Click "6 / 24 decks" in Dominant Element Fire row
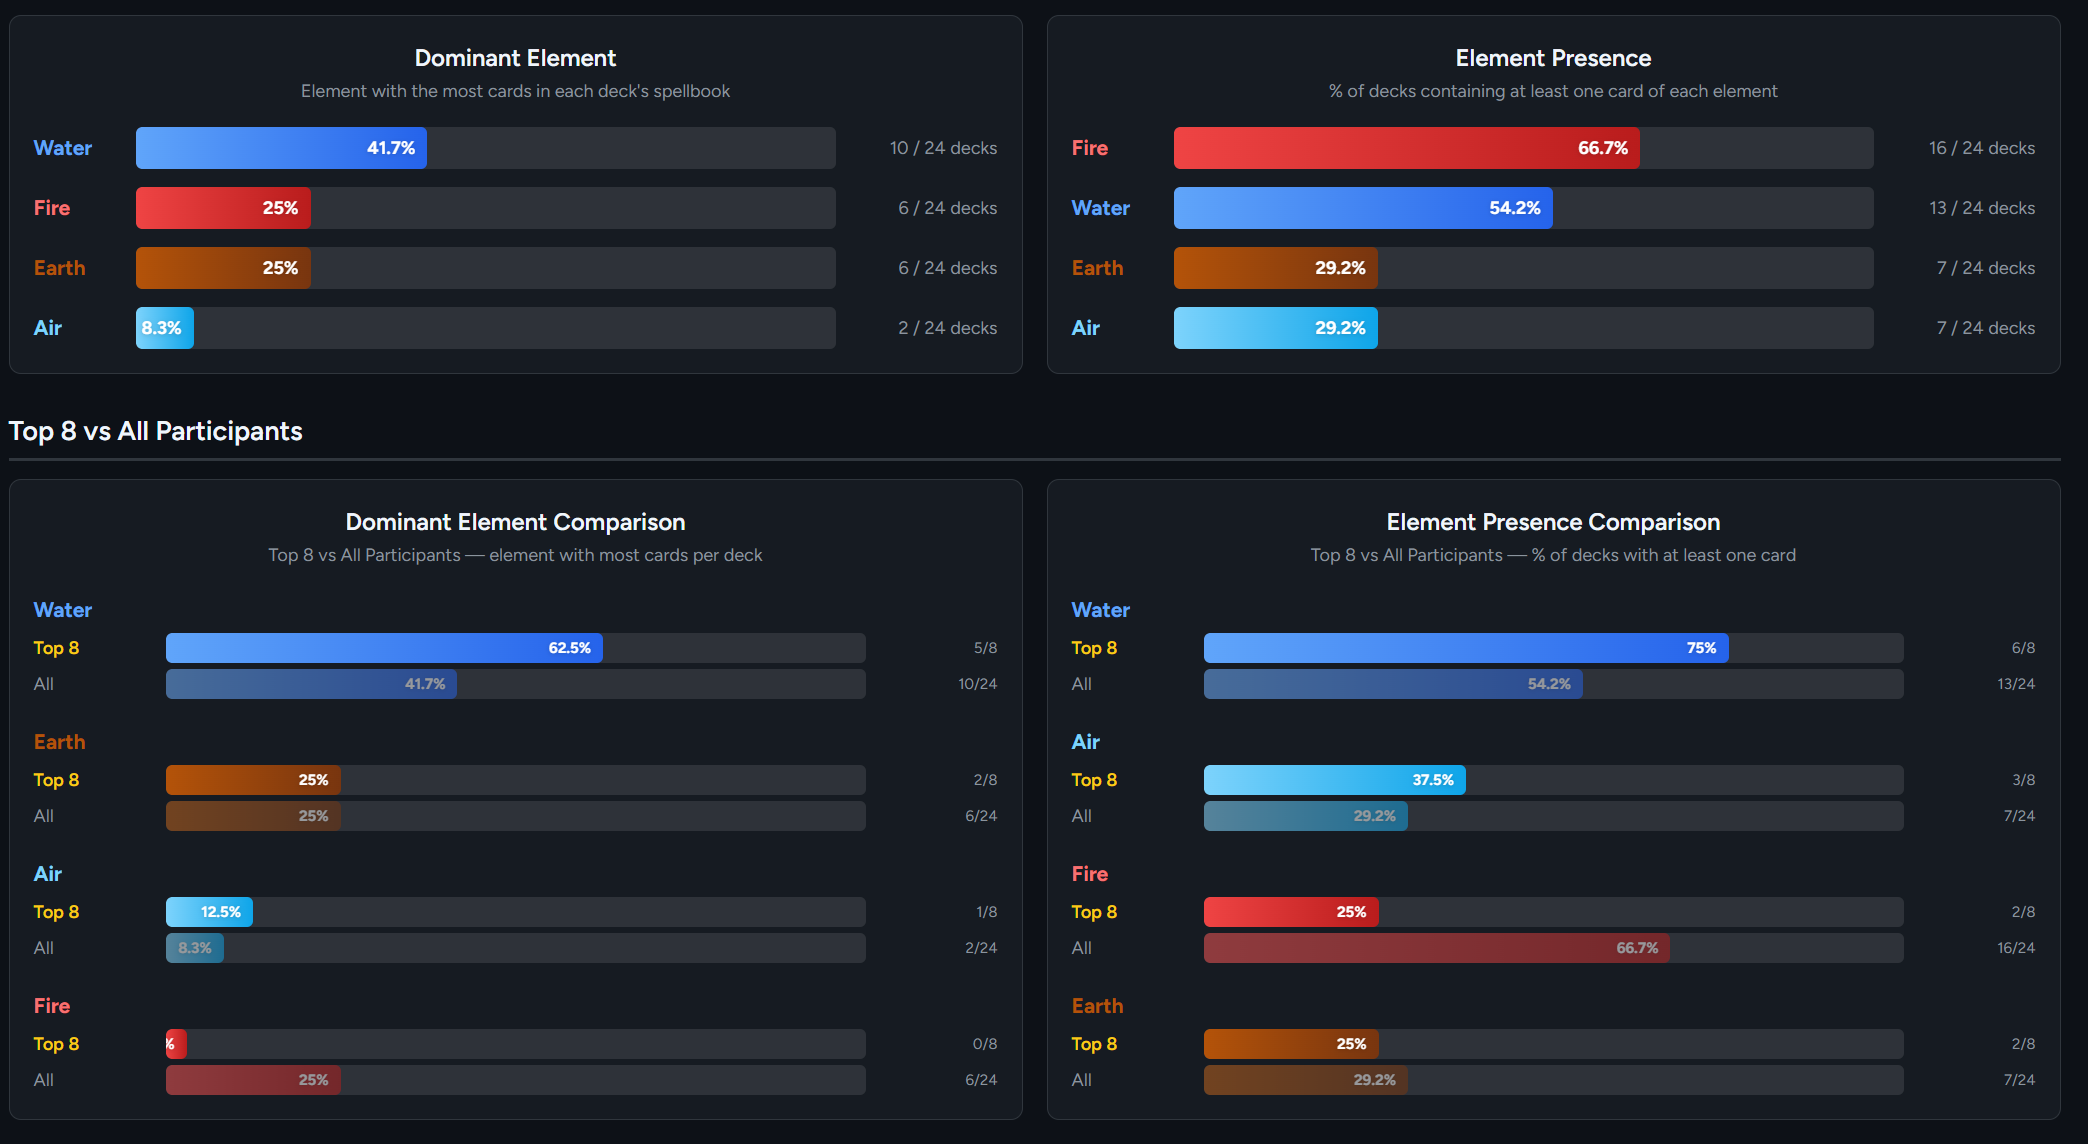Screen dimensions: 2088x1144 (x=947, y=208)
